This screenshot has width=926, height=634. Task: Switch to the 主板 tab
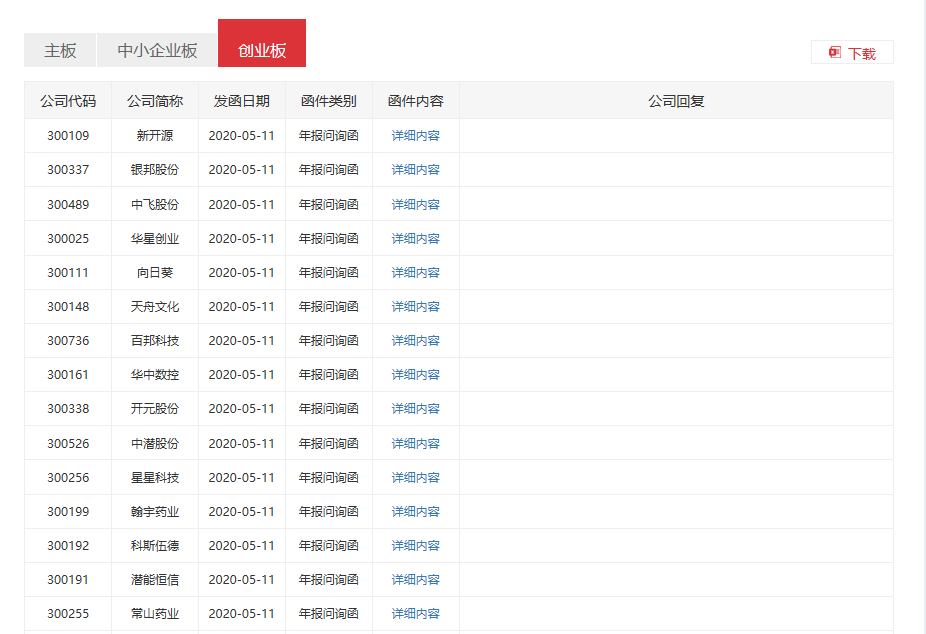point(60,50)
